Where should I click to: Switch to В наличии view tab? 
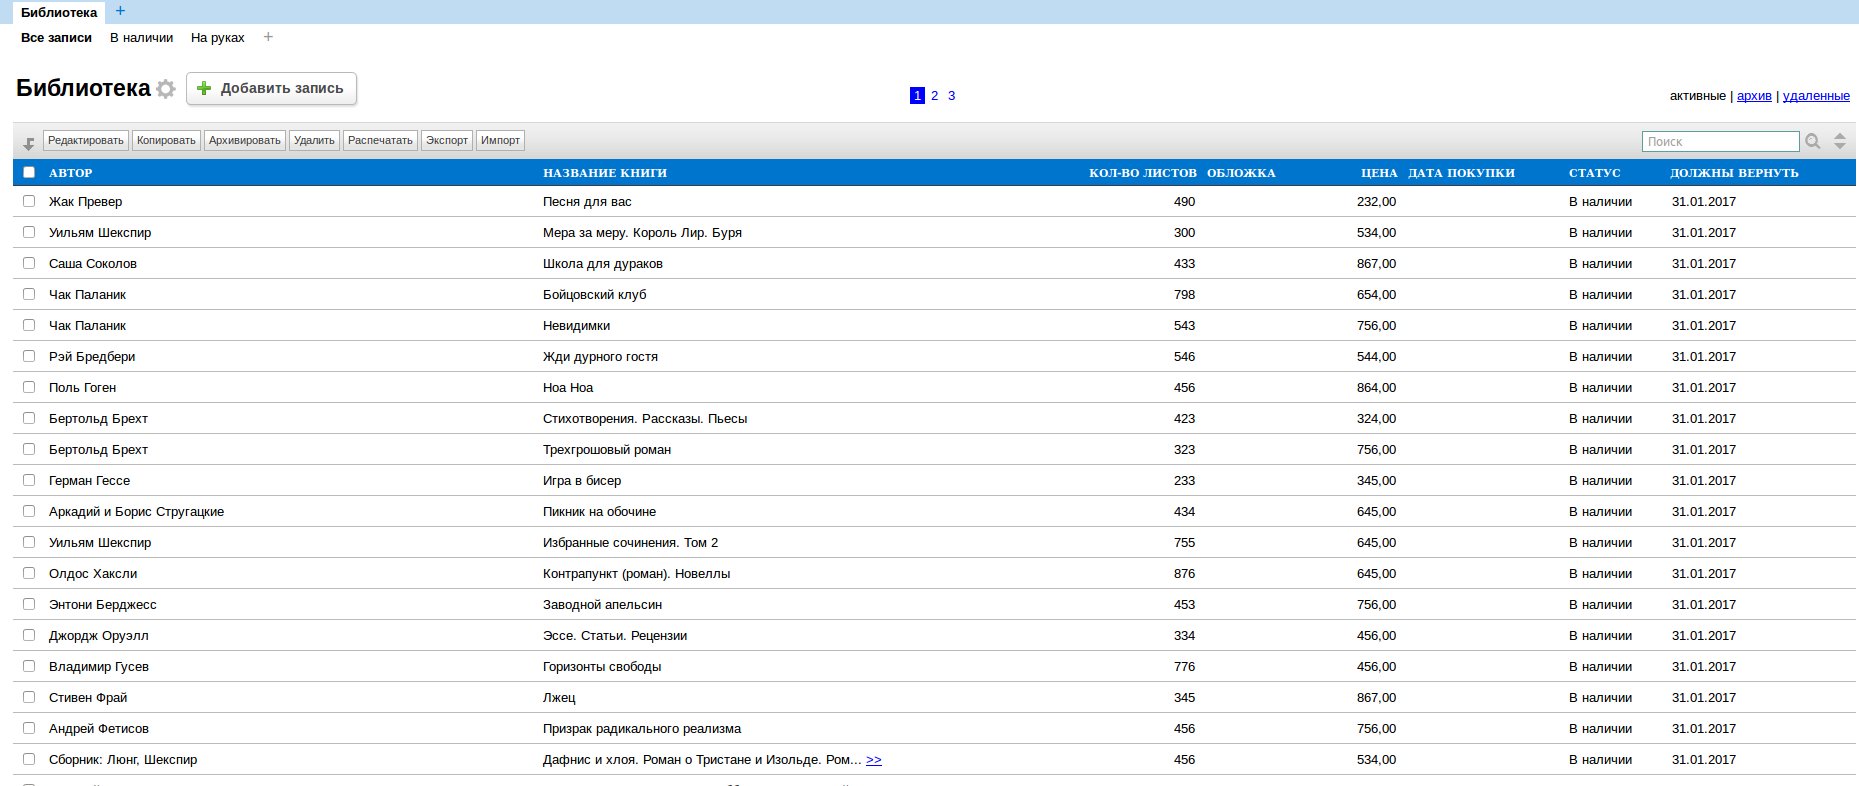pos(141,38)
